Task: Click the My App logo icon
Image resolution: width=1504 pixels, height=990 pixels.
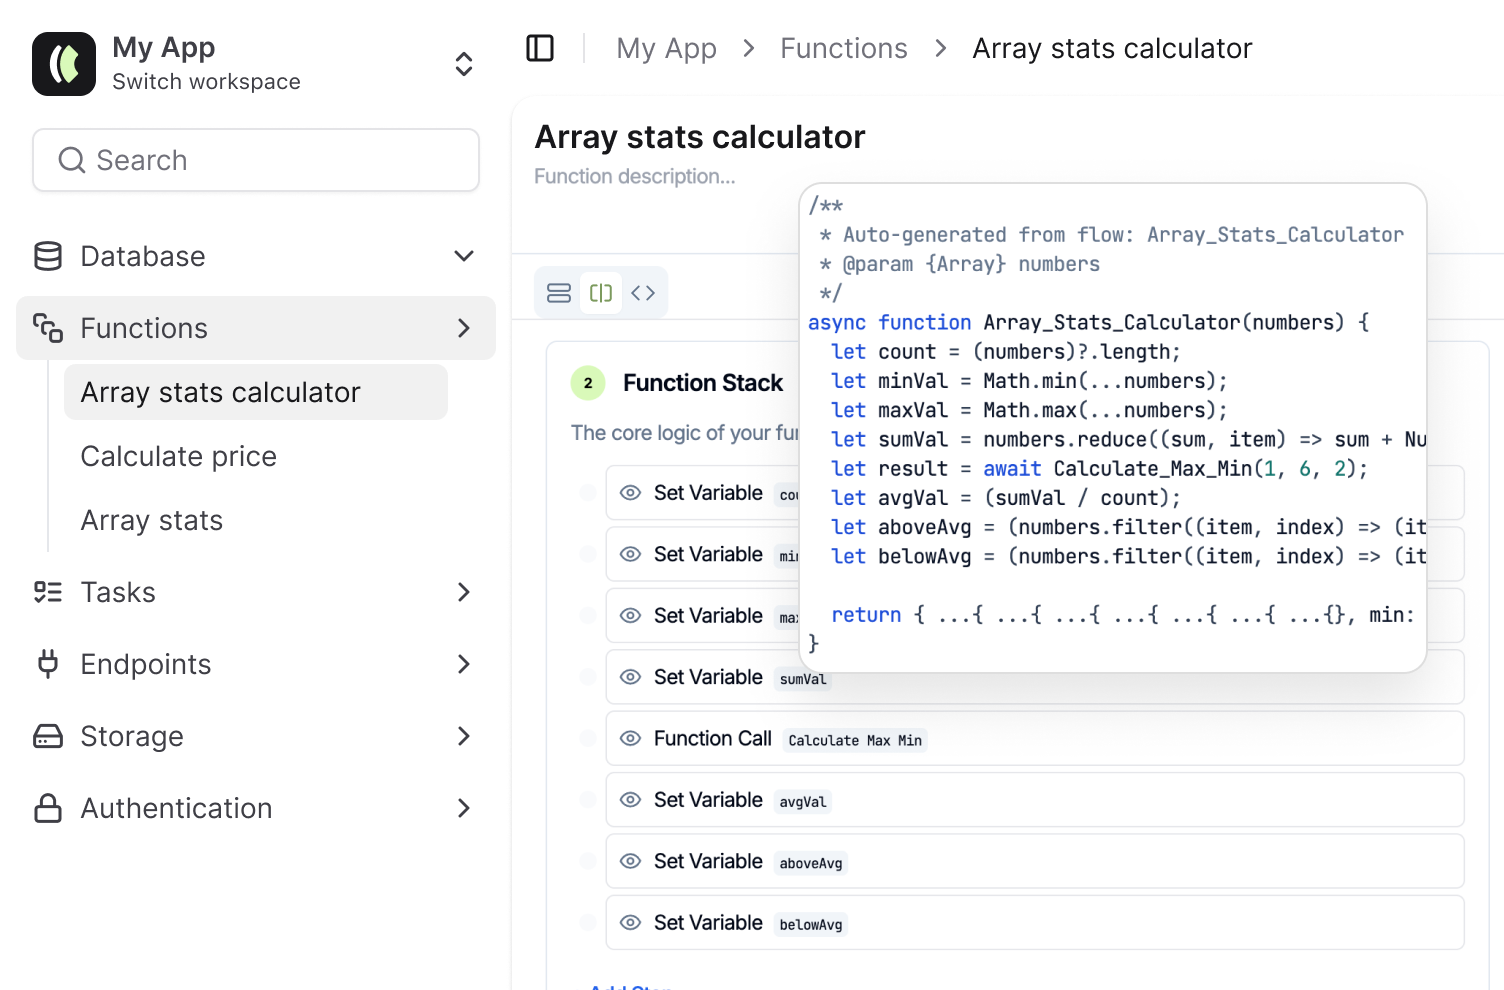Action: click(x=64, y=64)
